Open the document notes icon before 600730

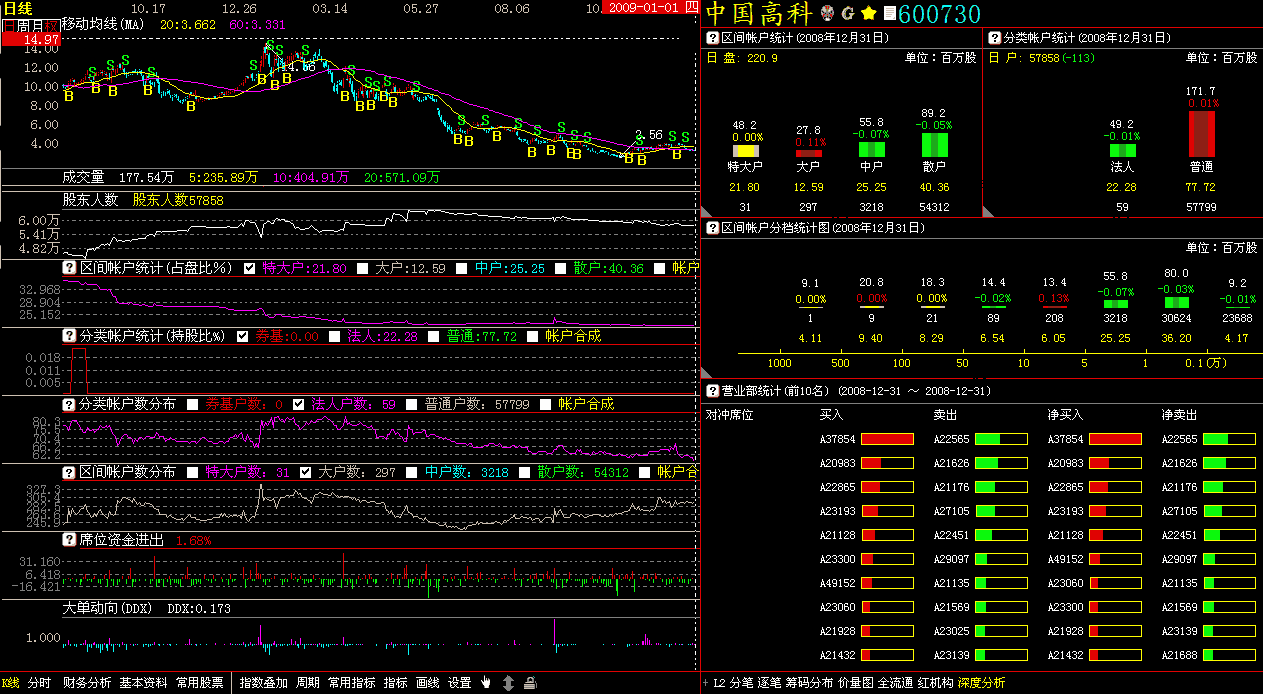[x=888, y=14]
